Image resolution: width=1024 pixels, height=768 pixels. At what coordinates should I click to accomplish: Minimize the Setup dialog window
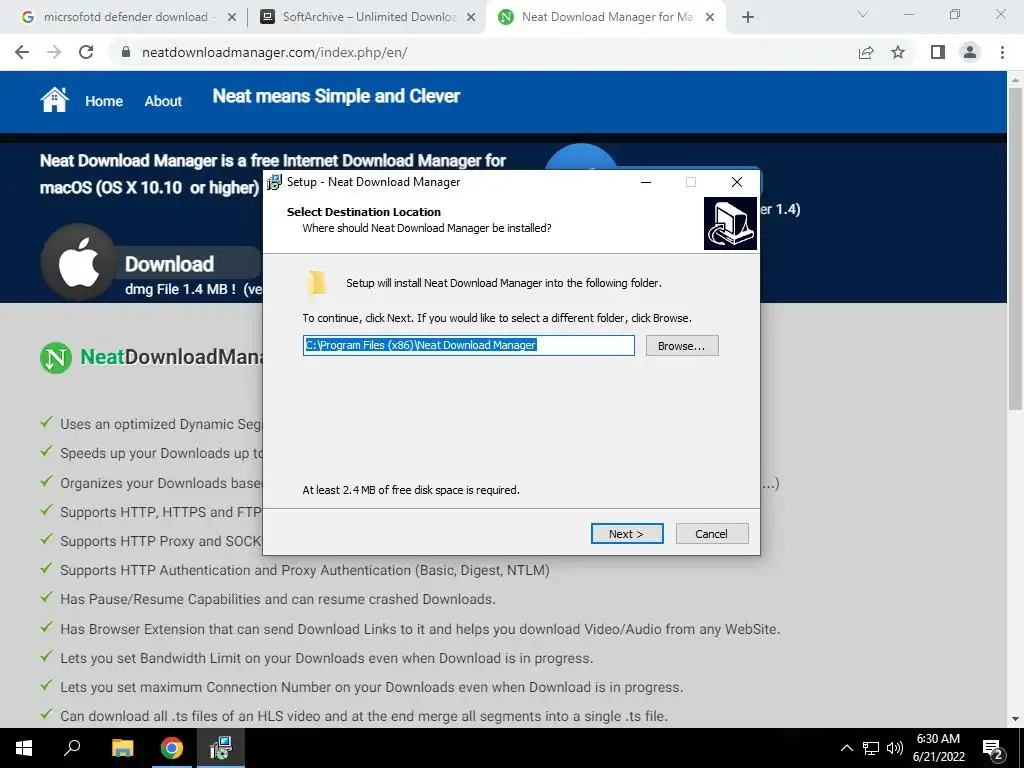[646, 182]
